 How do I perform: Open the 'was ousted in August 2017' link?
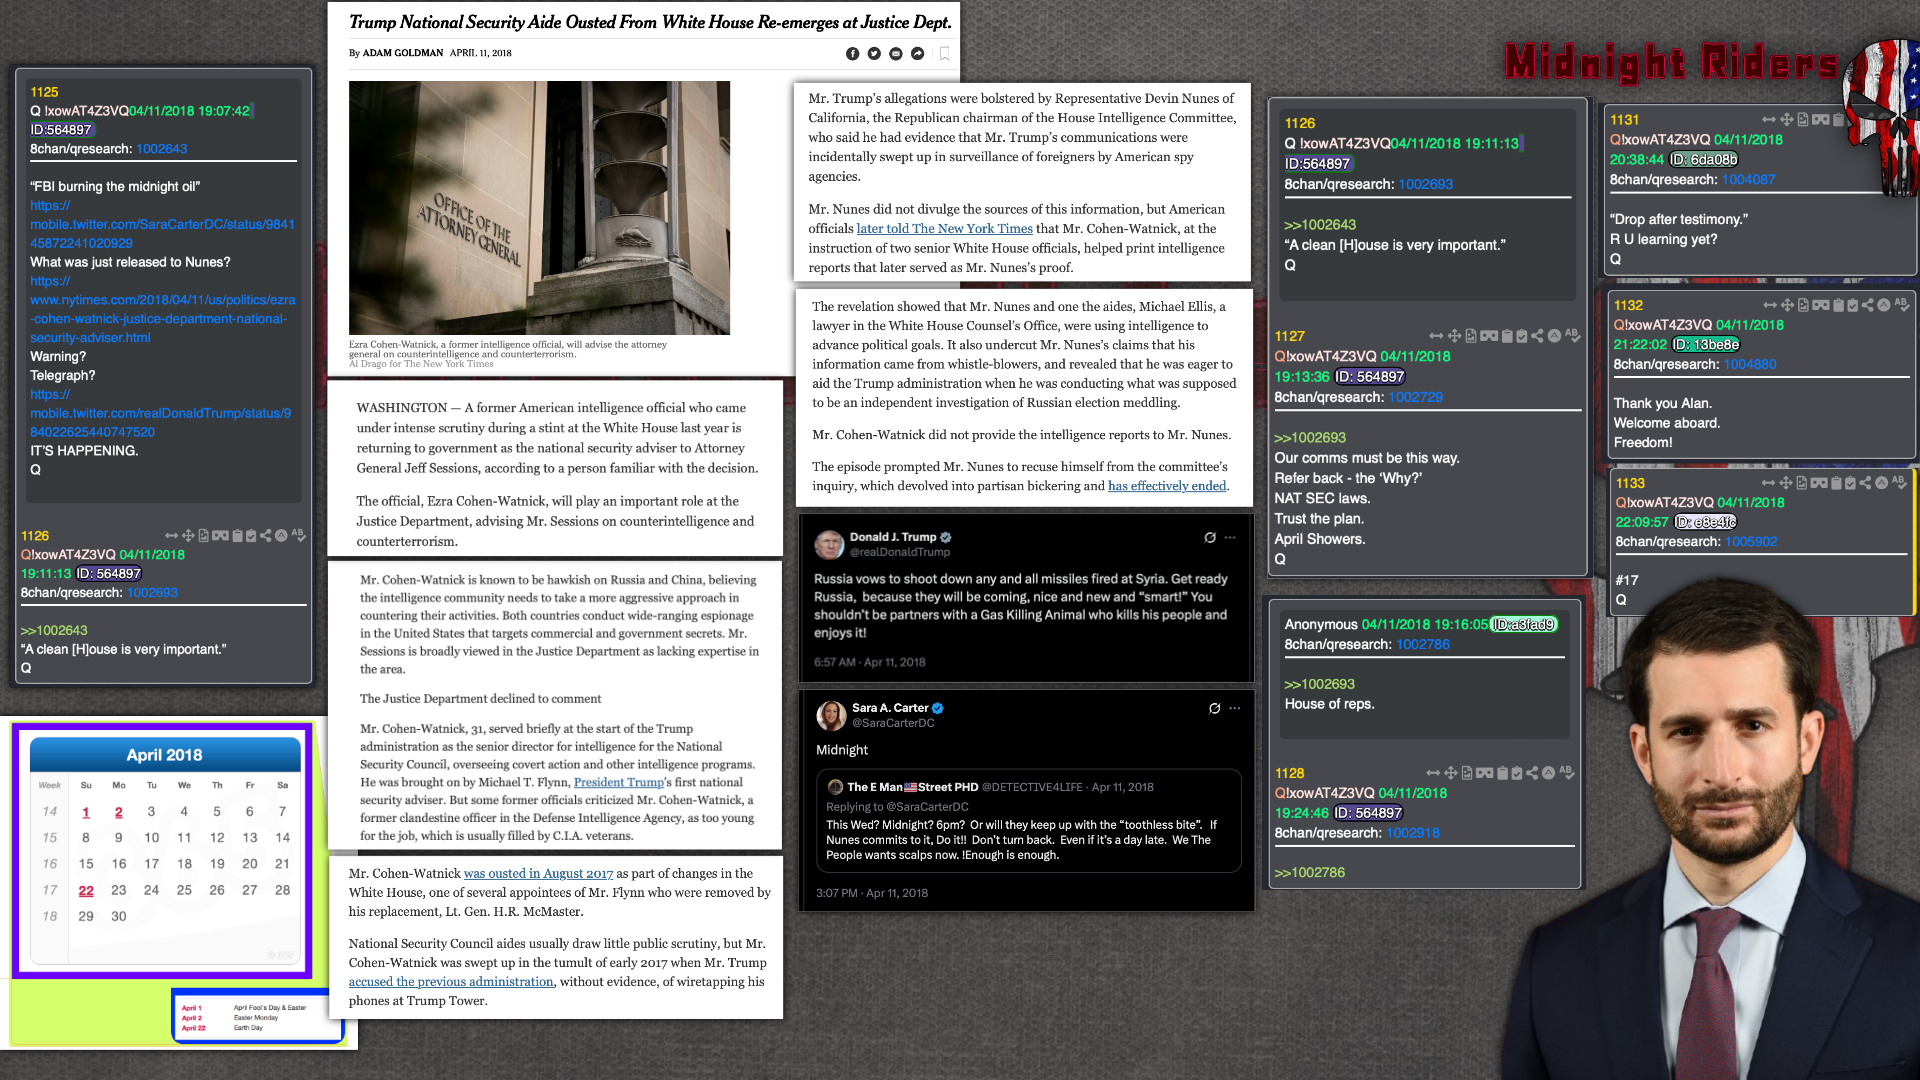538,874
